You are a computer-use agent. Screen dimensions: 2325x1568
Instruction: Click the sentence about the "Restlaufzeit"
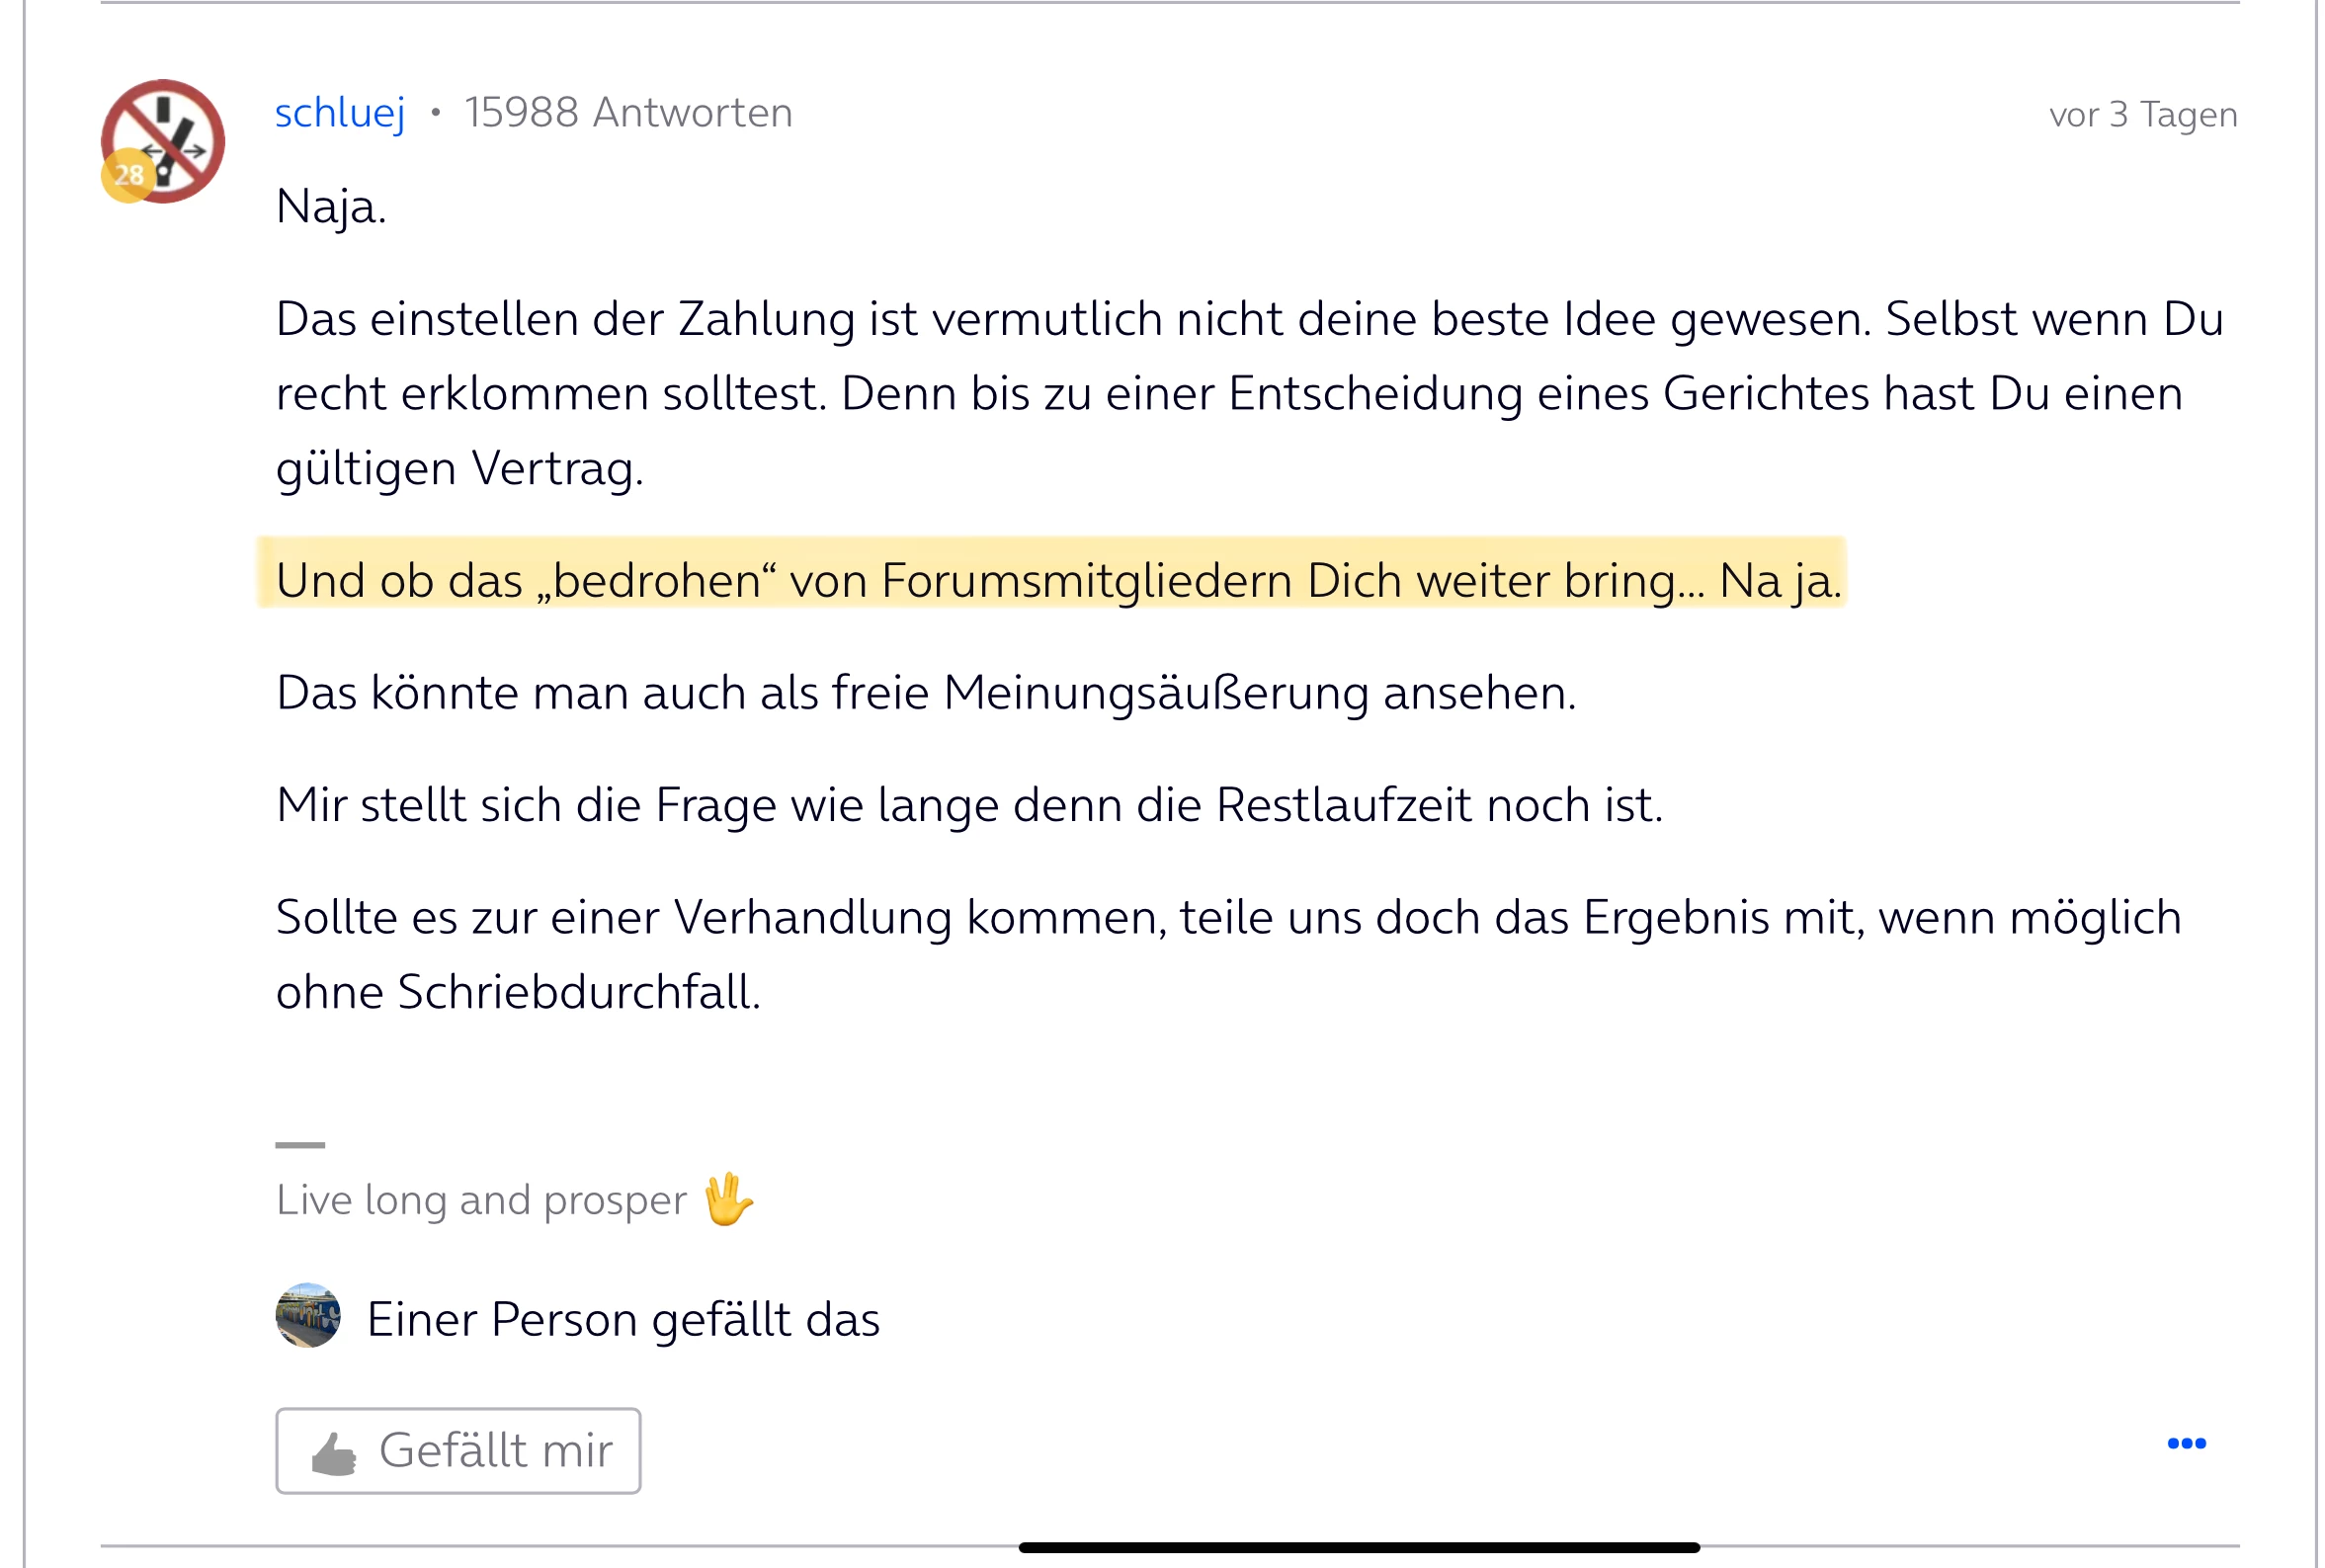pyautogui.click(x=968, y=805)
